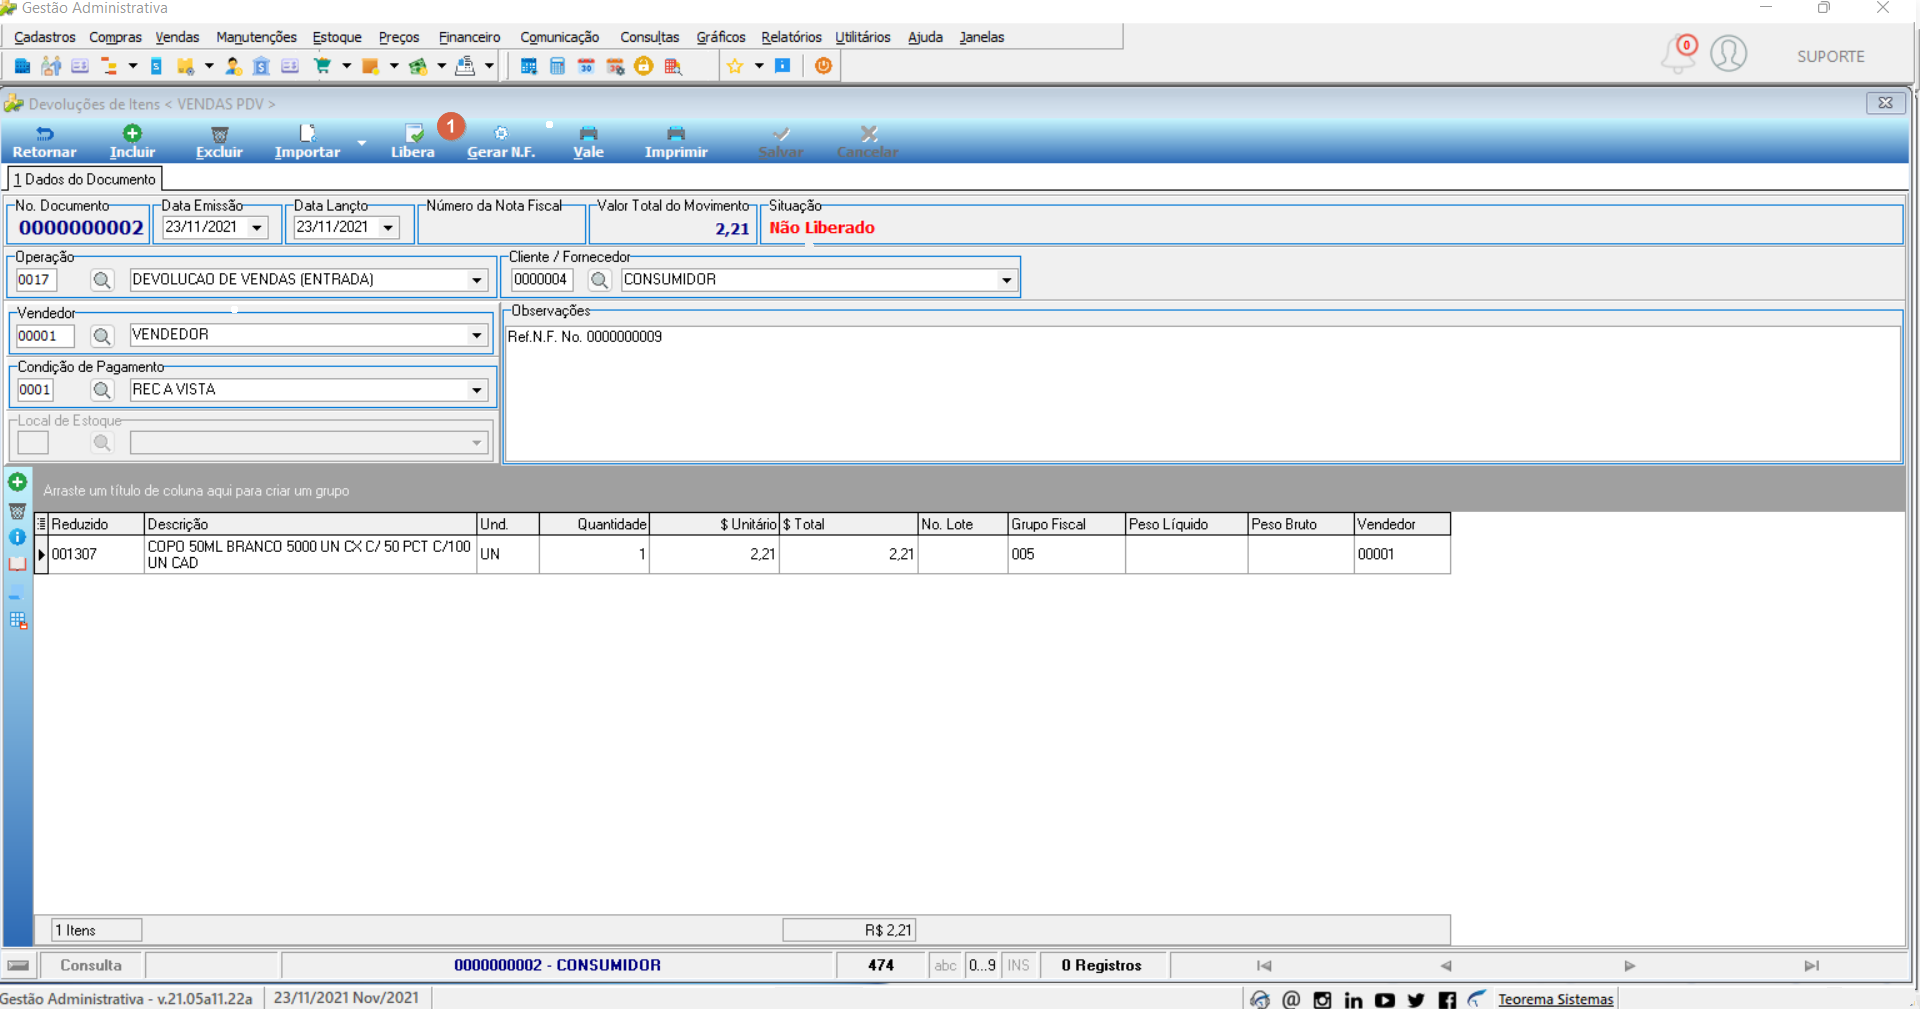This screenshot has height=1009, width=1920.
Task: Click the Libera document icon
Action: coord(413,133)
